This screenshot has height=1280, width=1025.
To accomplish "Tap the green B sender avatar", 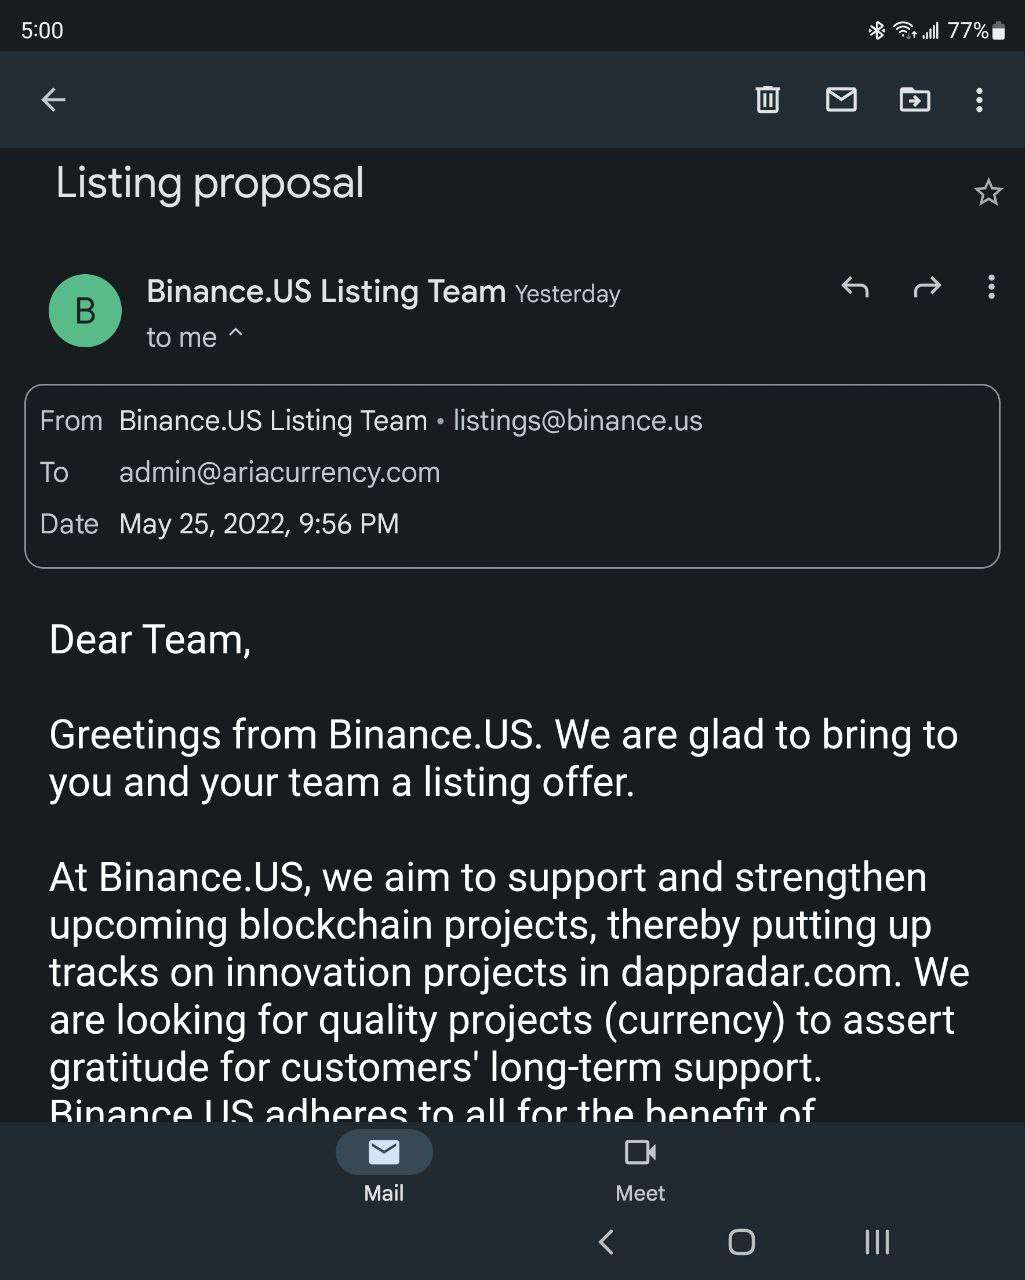I will pyautogui.click(x=85, y=311).
